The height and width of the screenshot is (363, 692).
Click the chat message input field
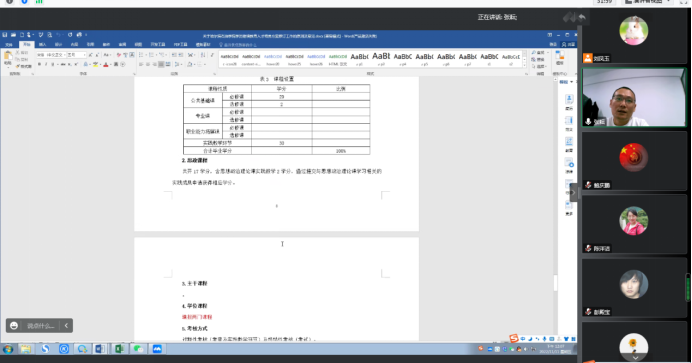coord(41,326)
